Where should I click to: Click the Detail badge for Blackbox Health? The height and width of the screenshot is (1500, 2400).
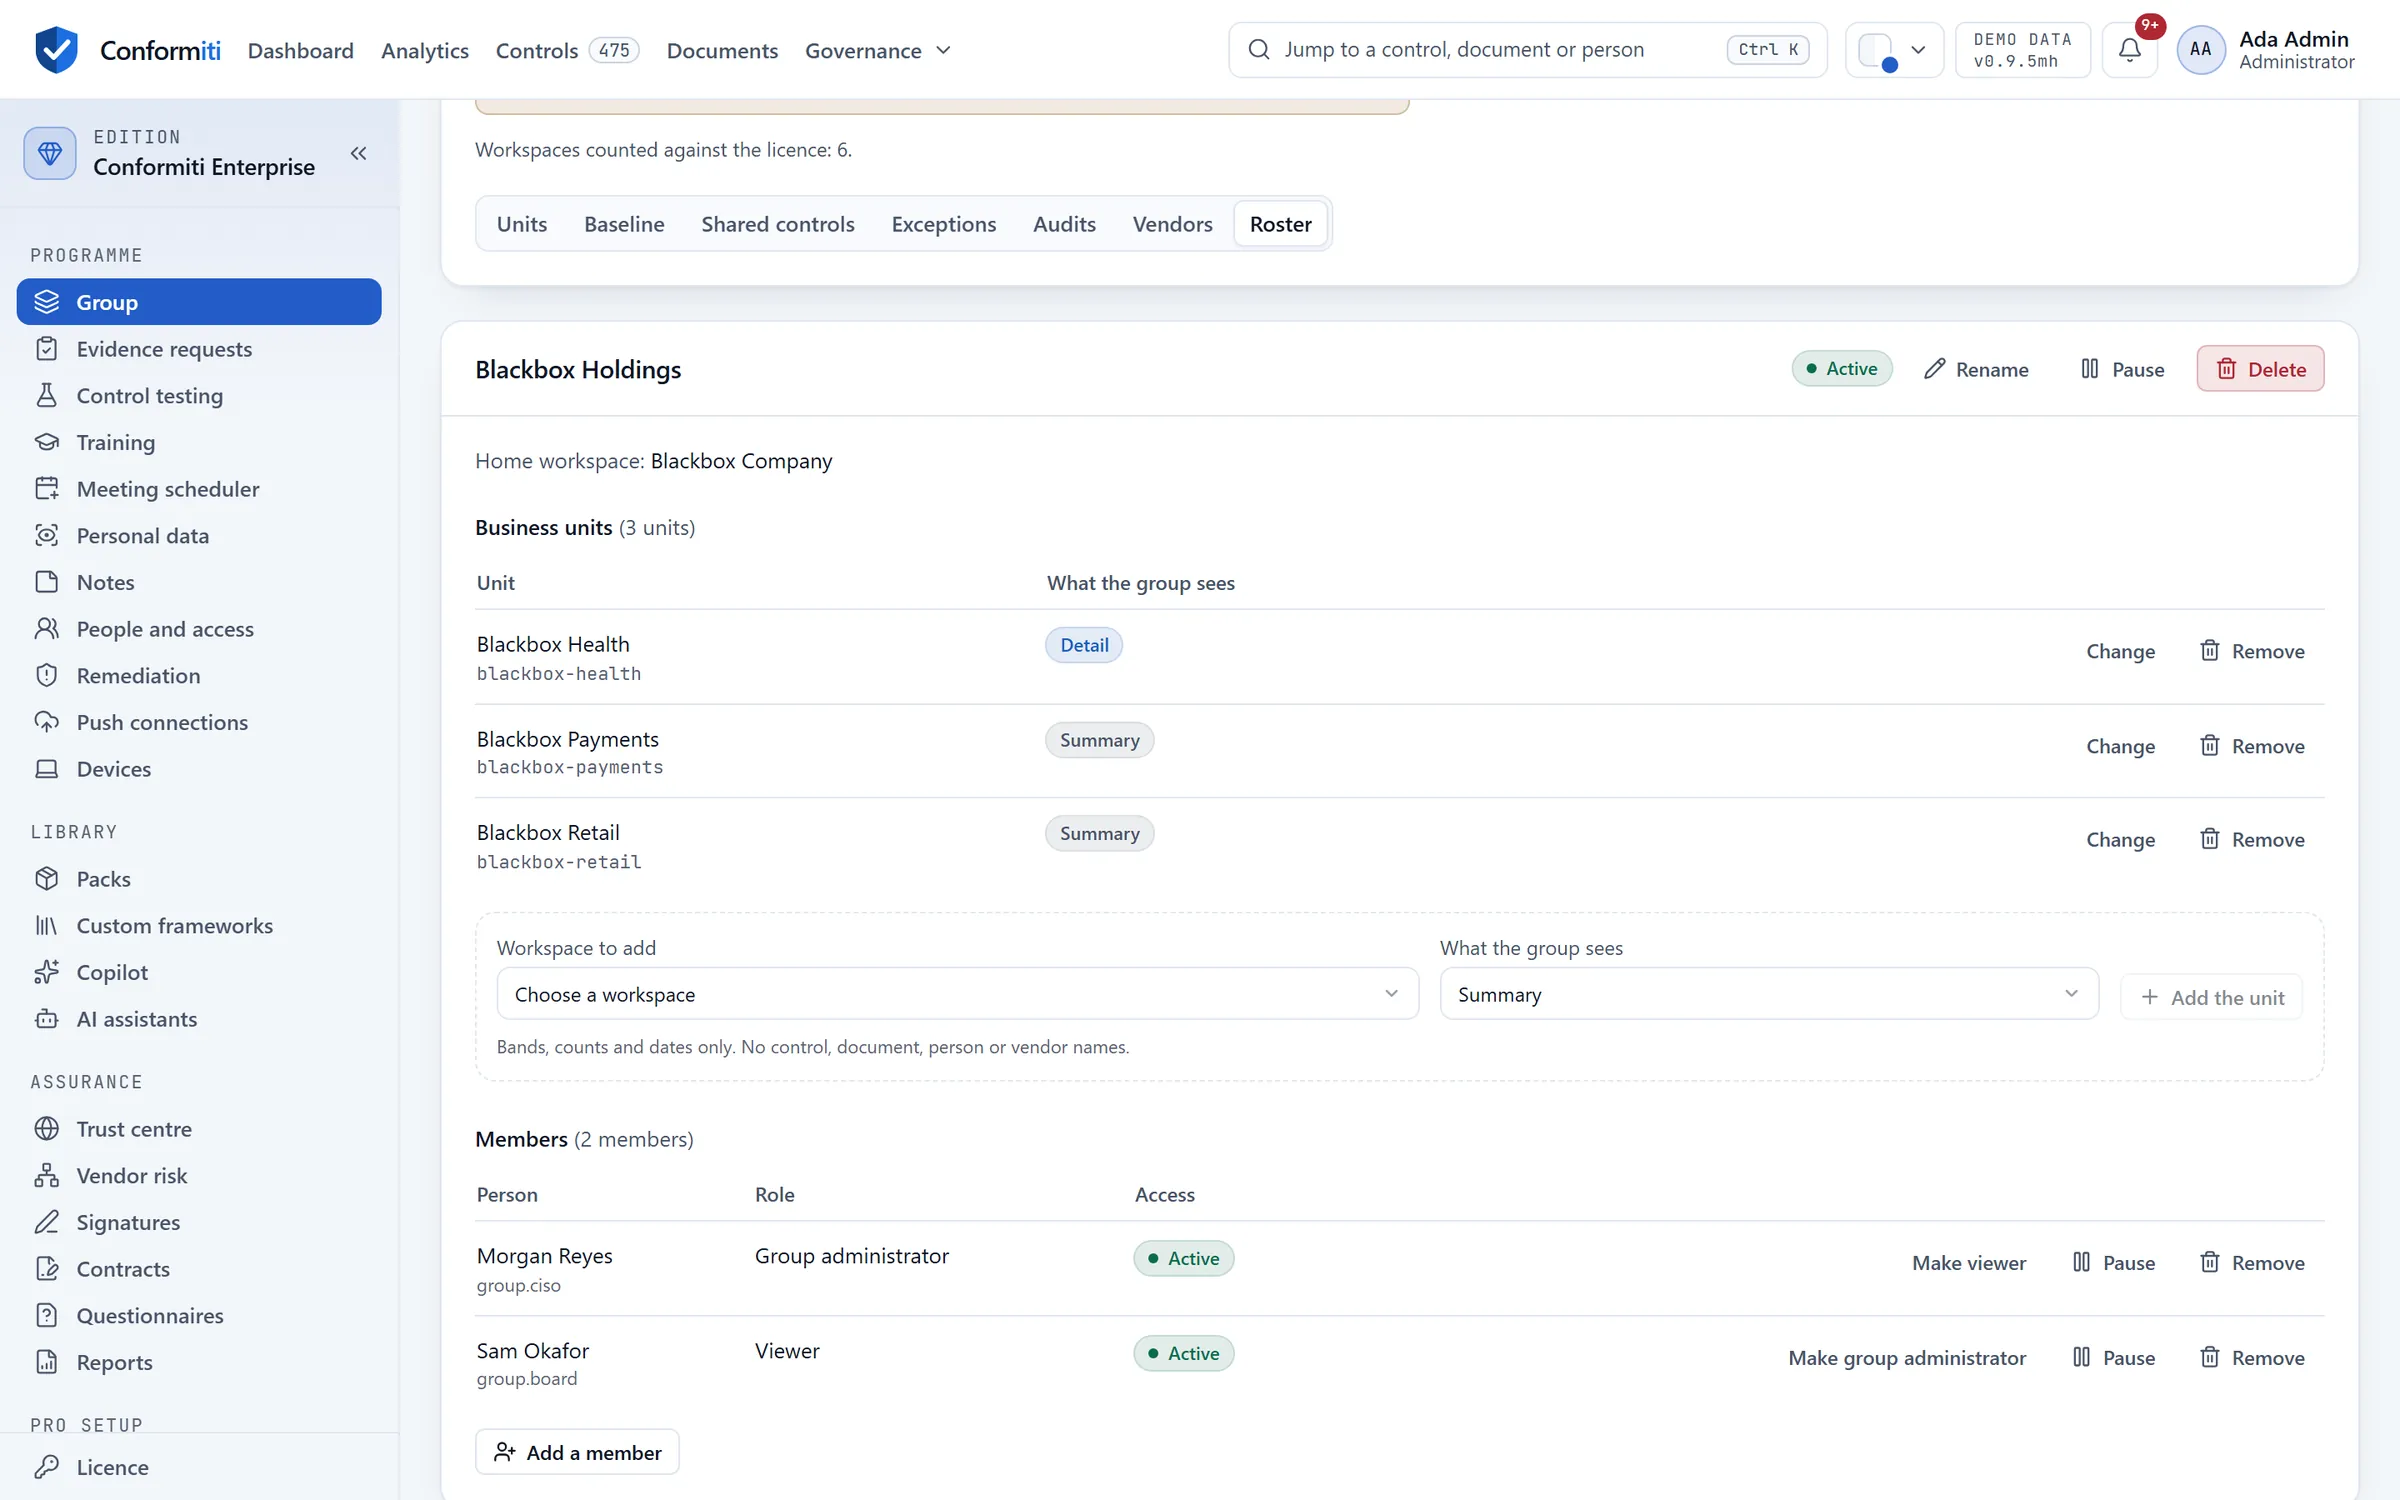1084,645
